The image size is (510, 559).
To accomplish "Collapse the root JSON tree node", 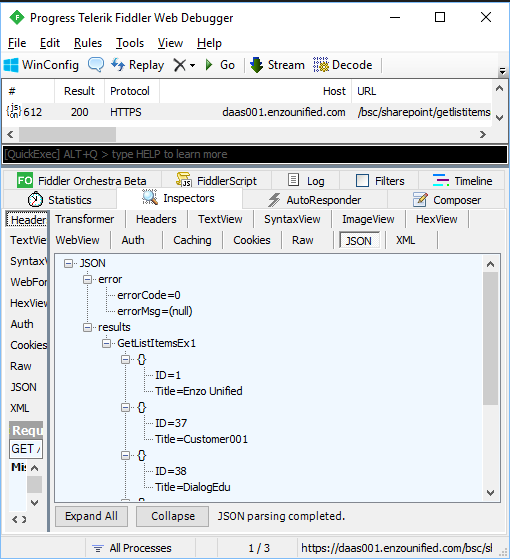I will (x=68, y=263).
